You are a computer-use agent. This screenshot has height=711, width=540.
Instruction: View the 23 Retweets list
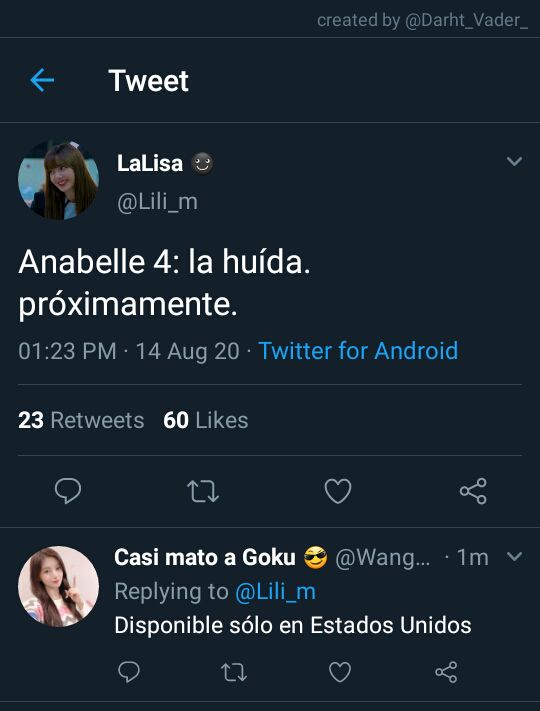click(x=81, y=420)
